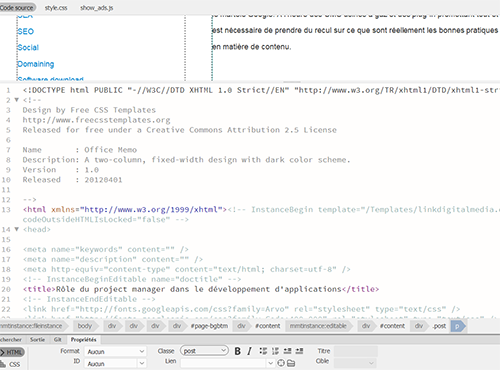Switch to the Sortie panel tab

tap(37, 339)
